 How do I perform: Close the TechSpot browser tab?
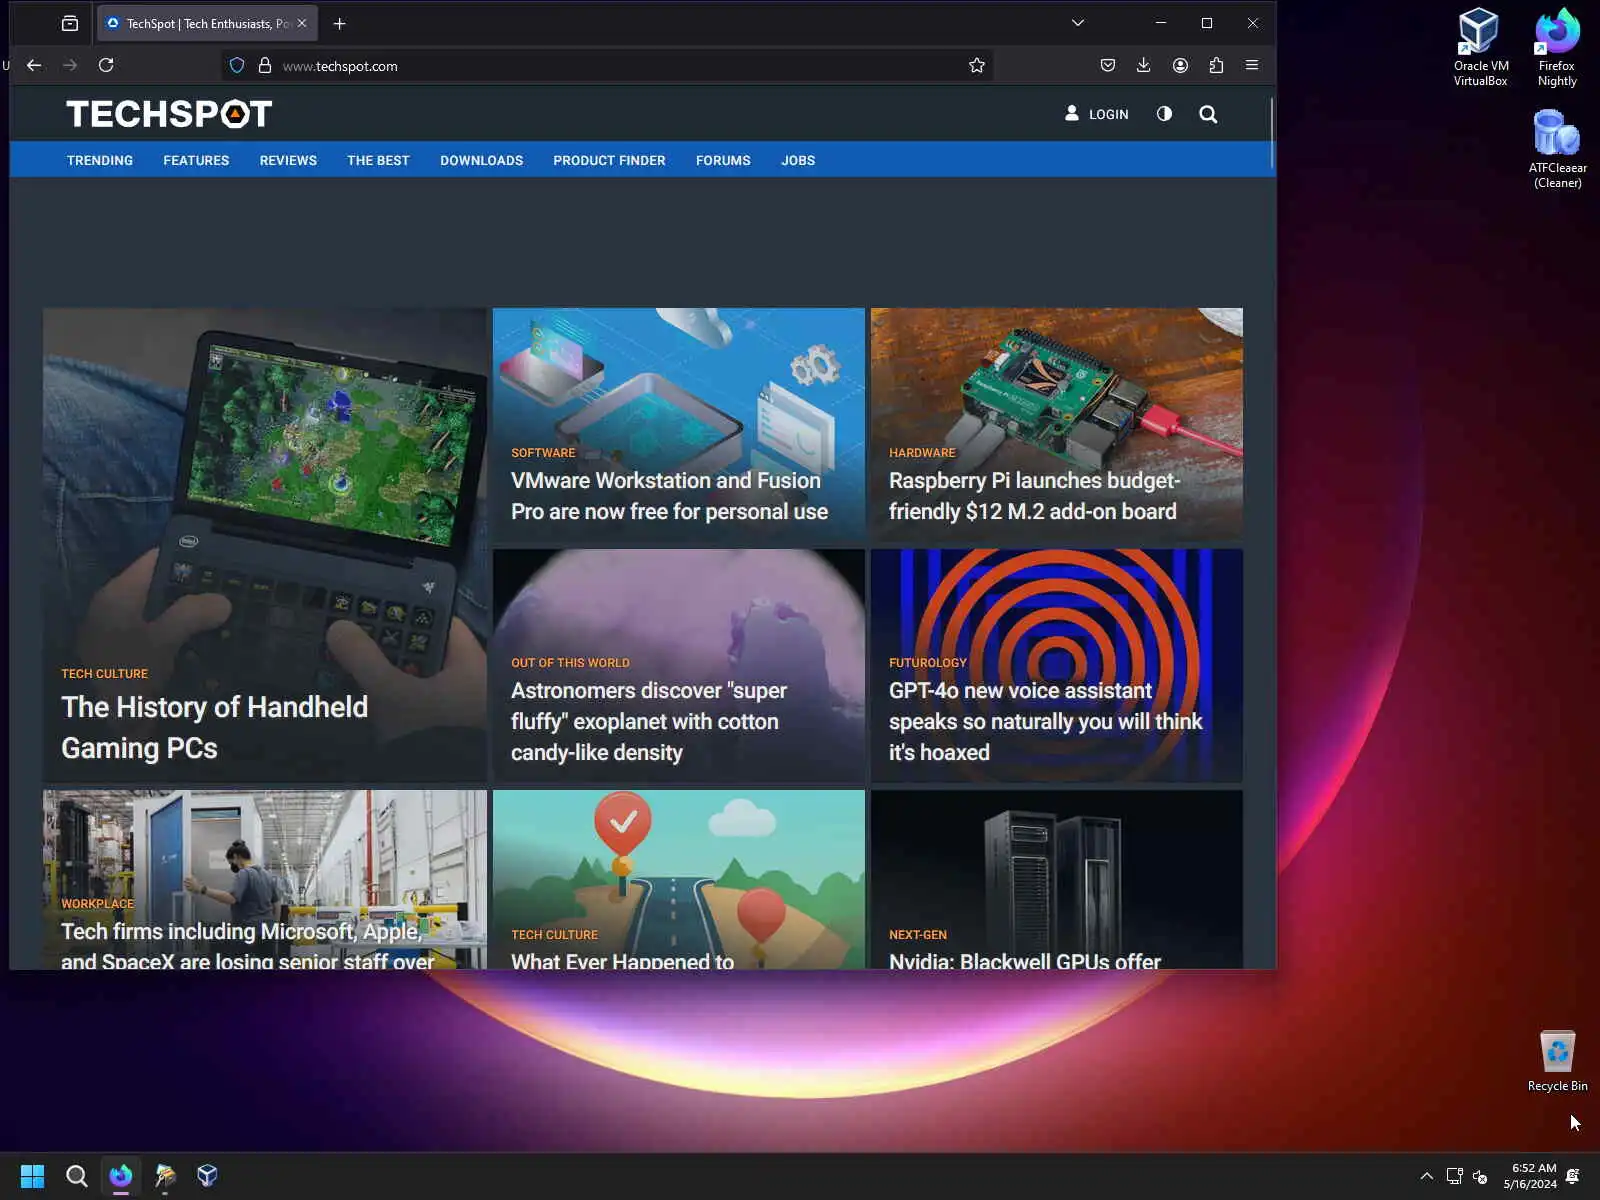tap(302, 23)
